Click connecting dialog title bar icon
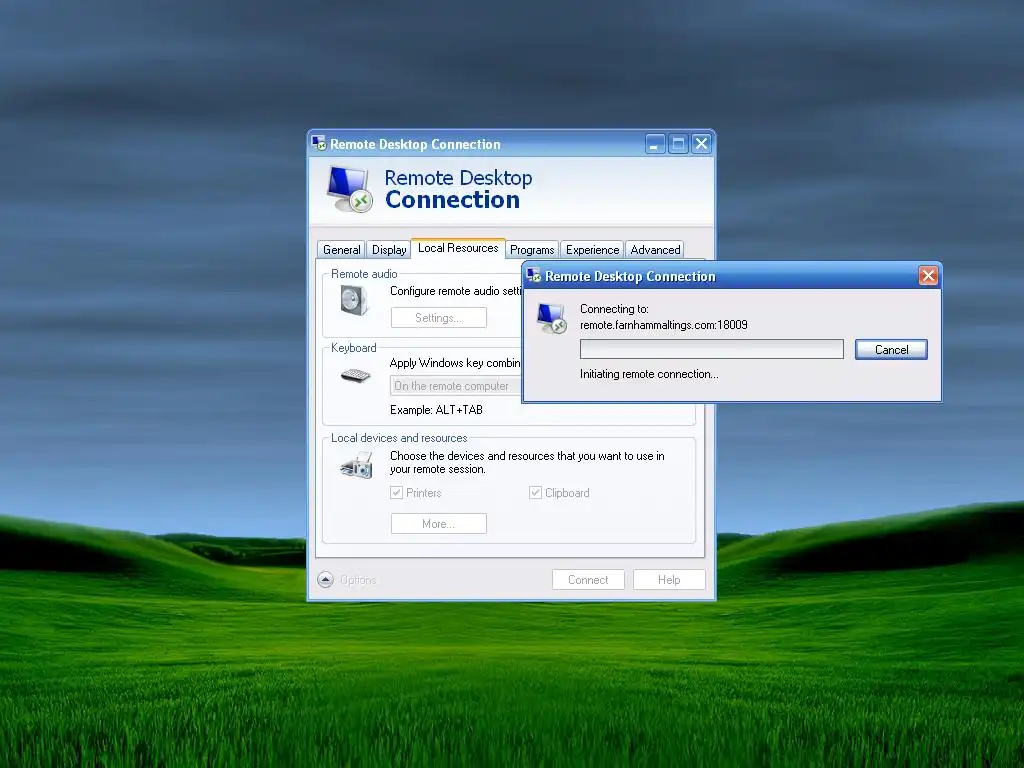Viewport: 1024px width, 768px height. click(534, 276)
